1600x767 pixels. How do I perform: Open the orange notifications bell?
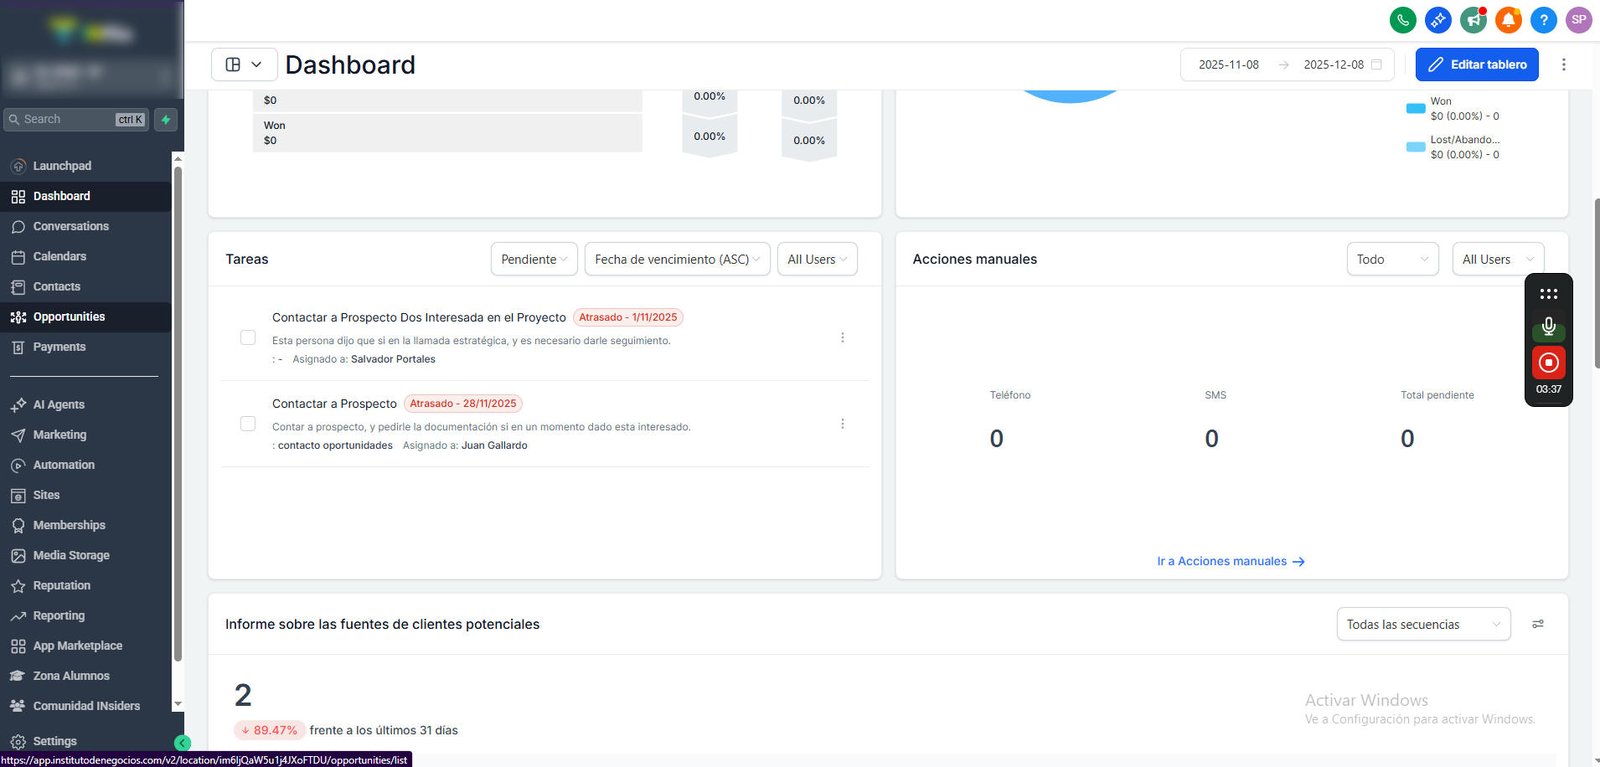tap(1508, 19)
